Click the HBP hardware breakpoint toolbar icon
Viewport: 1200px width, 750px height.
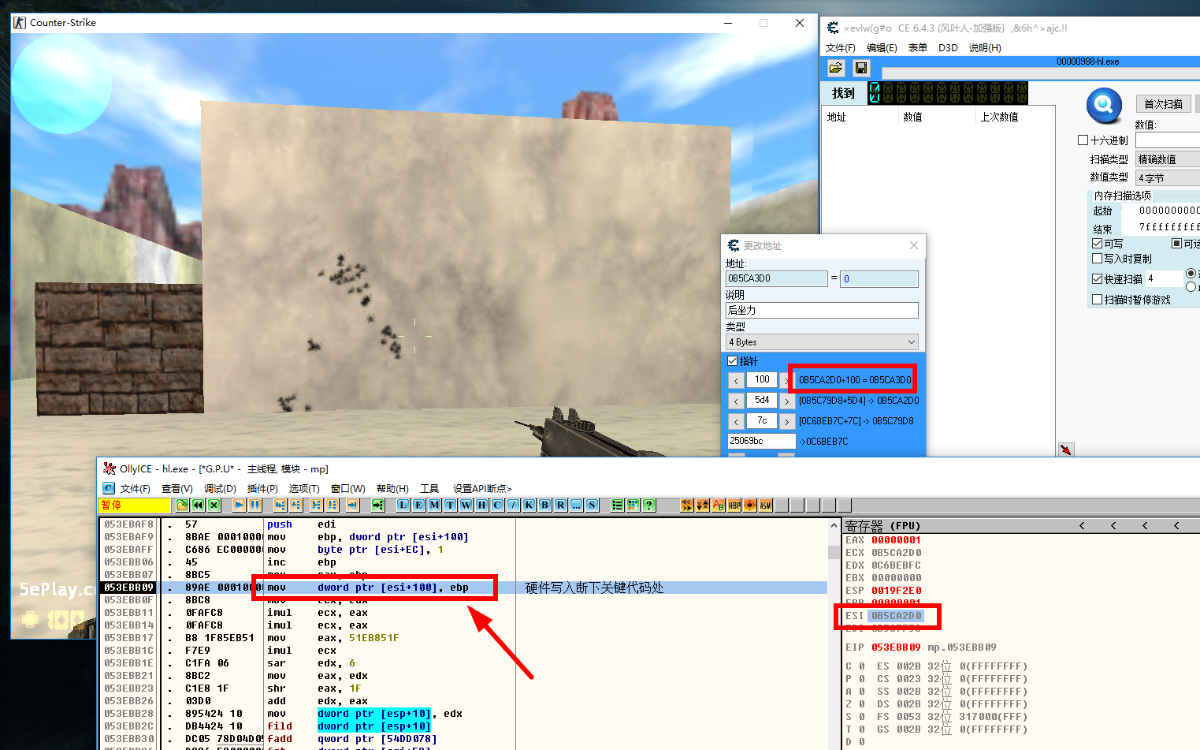[x=735, y=505]
